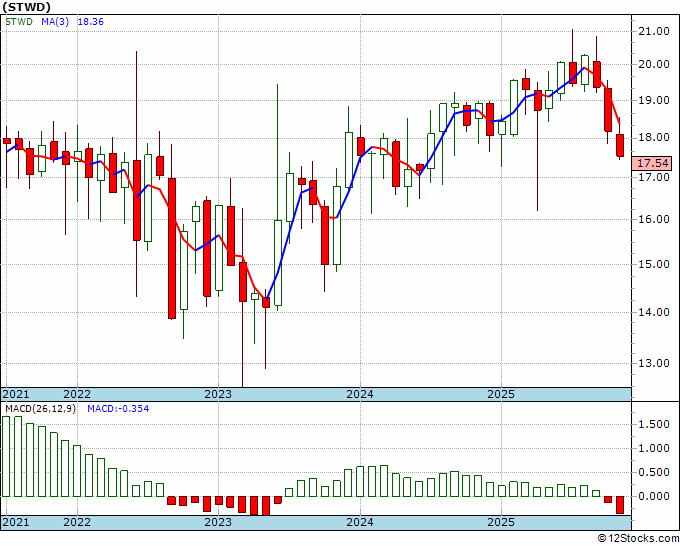
Task: Click the 20.00 price axis label
Action: (654, 65)
